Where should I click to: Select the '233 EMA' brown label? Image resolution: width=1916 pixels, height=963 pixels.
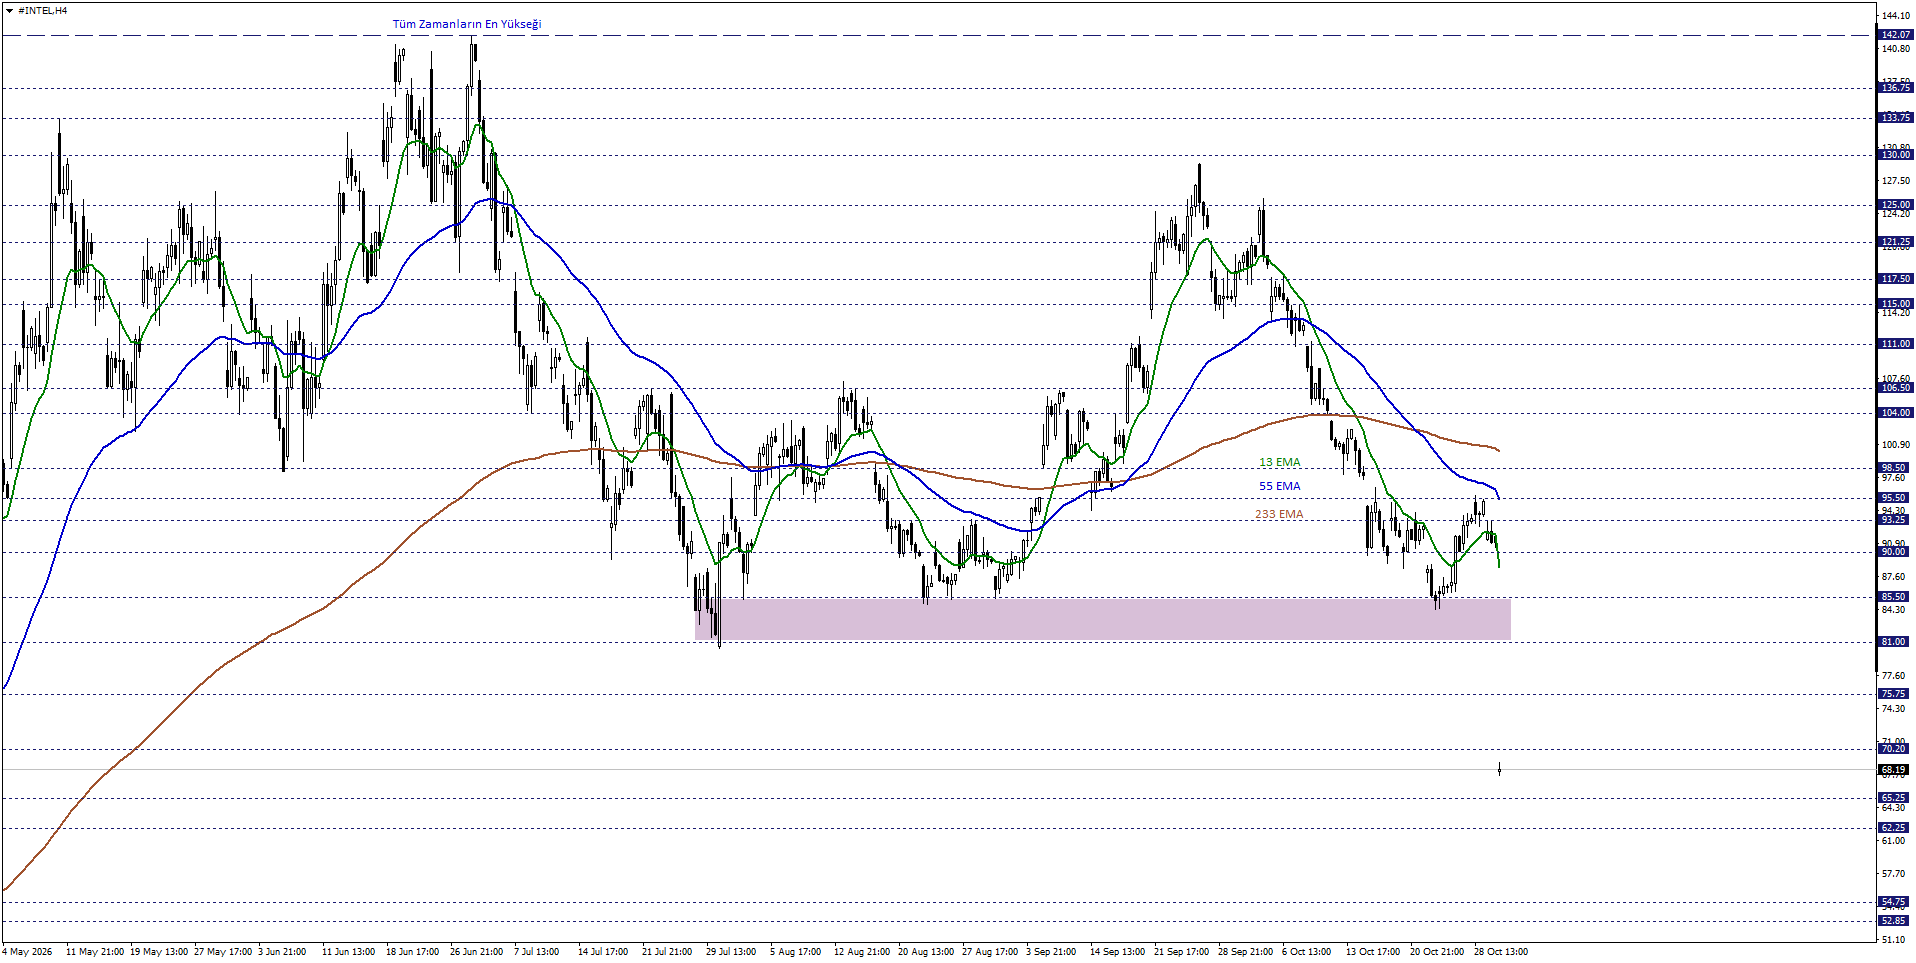pos(1279,514)
